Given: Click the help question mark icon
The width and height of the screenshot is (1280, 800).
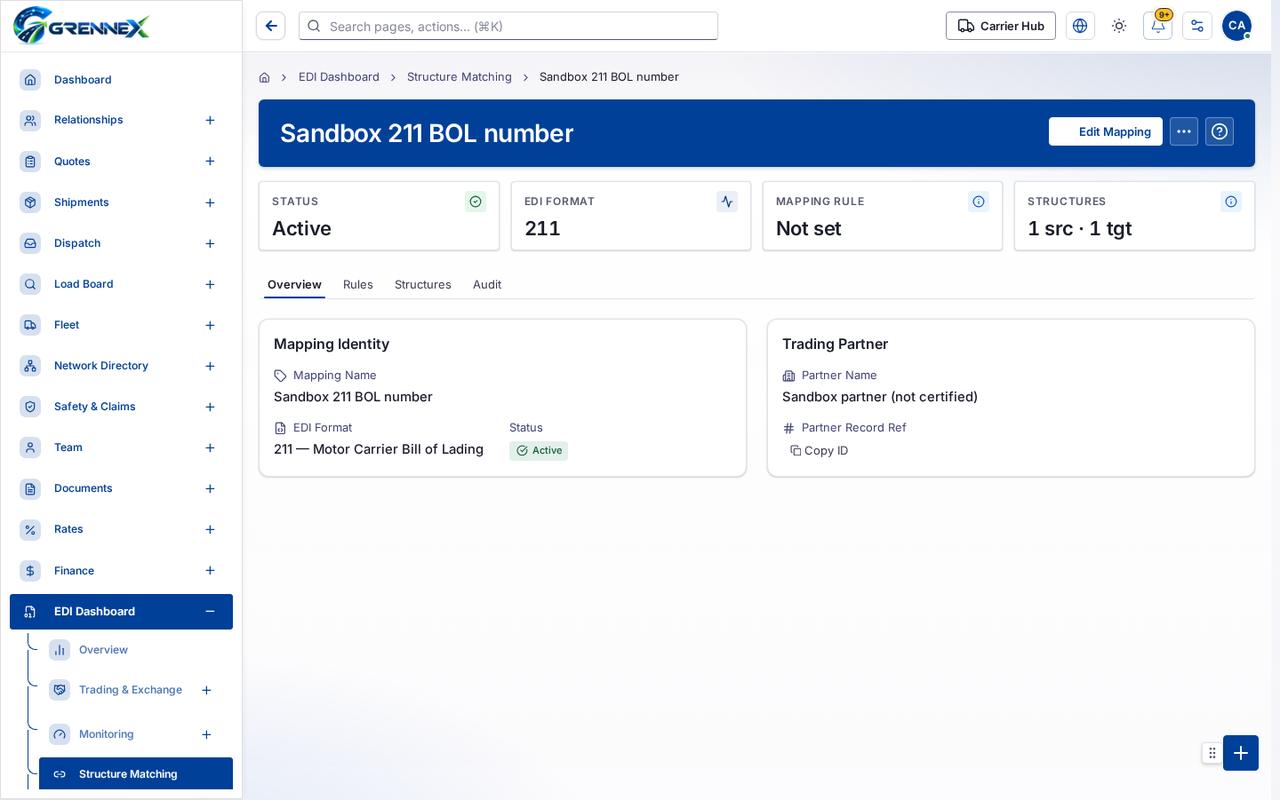Looking at the screenshot, I should [1220, 132].
